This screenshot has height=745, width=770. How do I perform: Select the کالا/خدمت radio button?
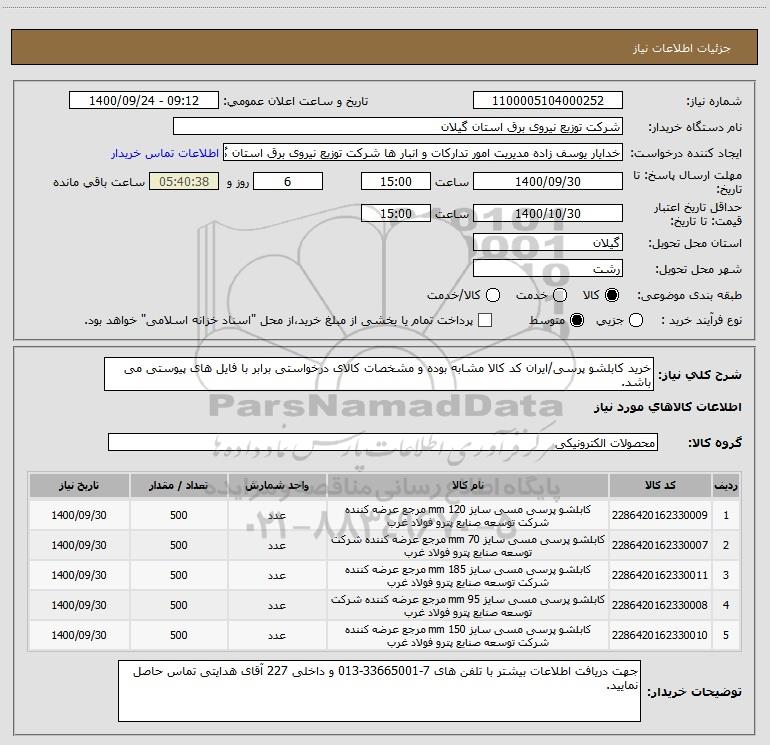click(493, 295)
